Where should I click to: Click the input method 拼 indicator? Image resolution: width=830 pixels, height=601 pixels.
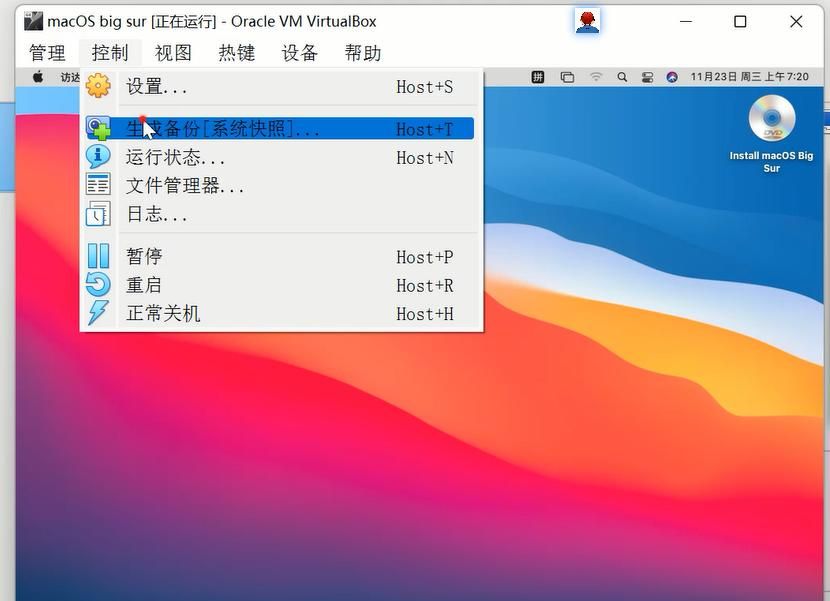tap(538, 77)
